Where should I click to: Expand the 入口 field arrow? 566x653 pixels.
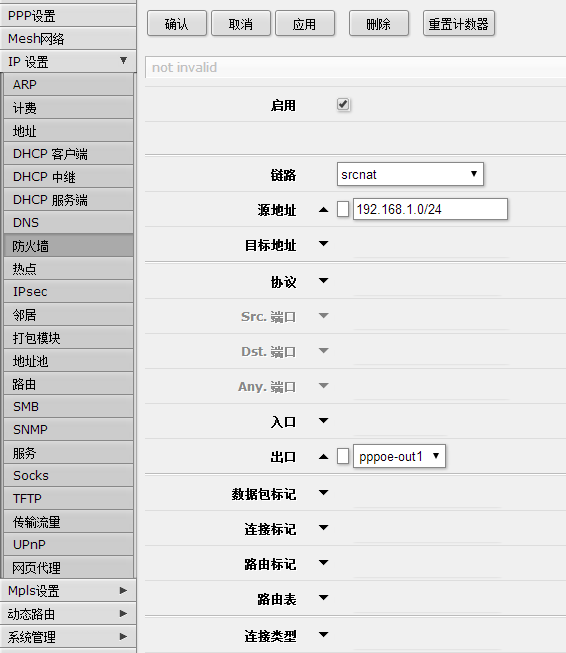[x=324, y=421]
